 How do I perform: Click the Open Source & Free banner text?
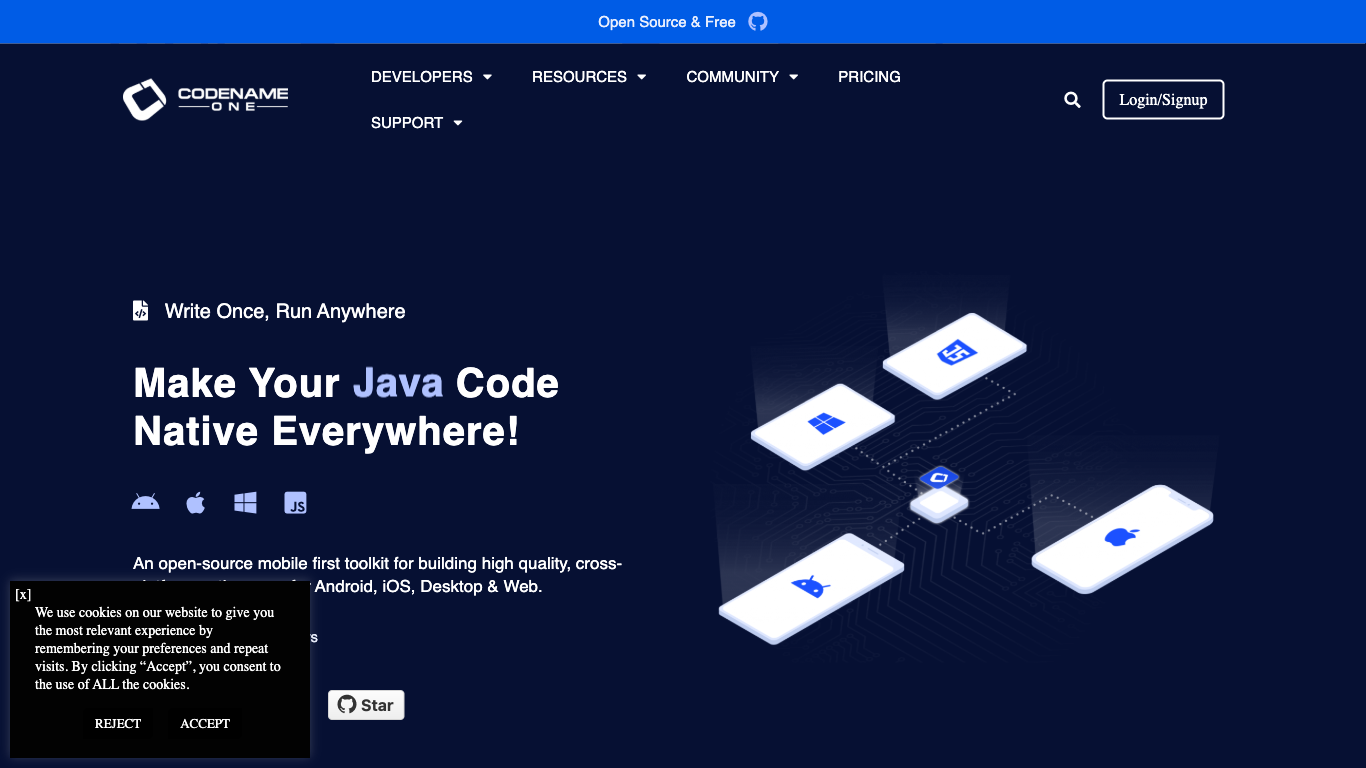pos(667,22)
